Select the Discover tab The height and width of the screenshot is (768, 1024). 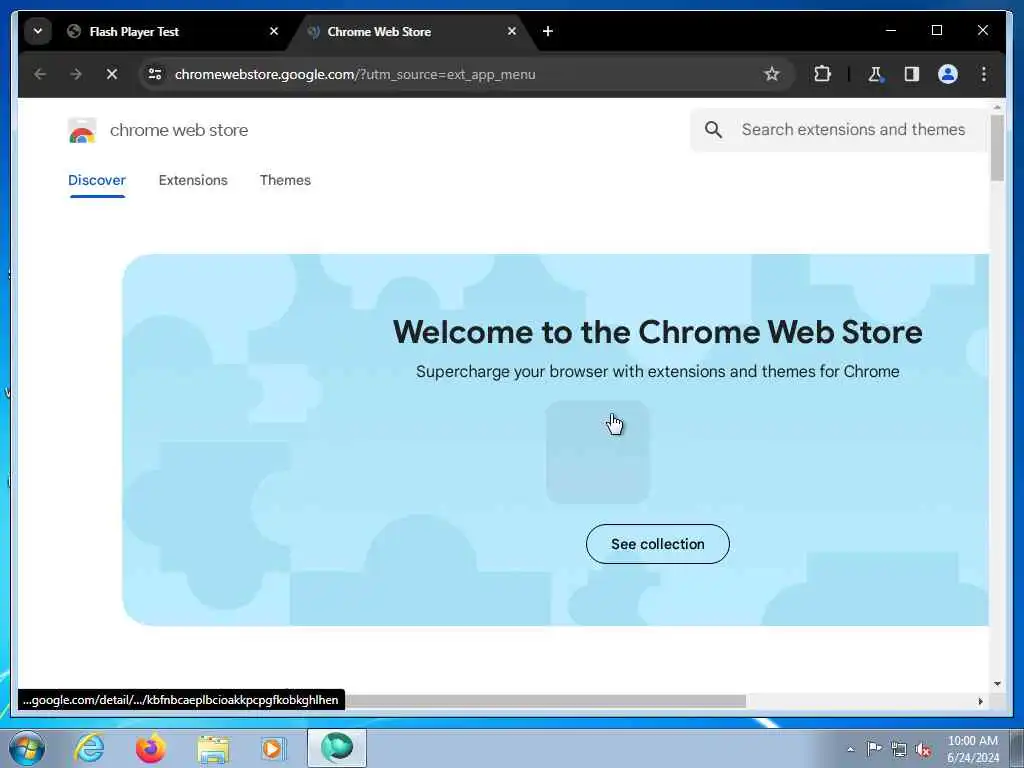coord(97,180)
